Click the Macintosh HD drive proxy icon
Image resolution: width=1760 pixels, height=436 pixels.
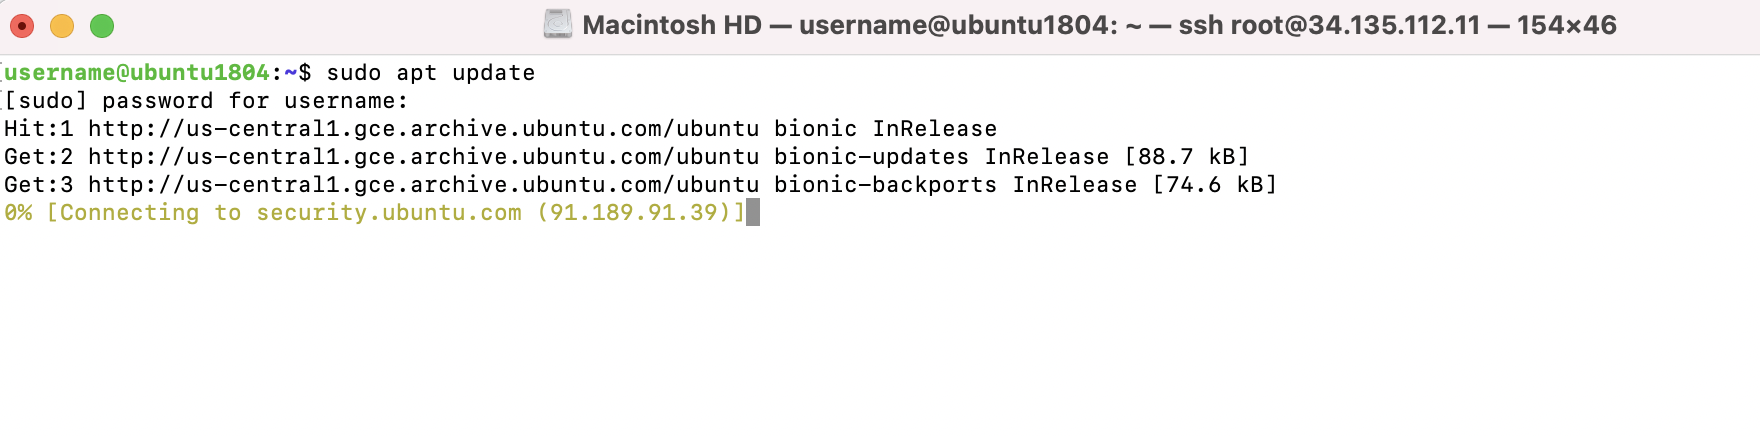coord(557,24)
